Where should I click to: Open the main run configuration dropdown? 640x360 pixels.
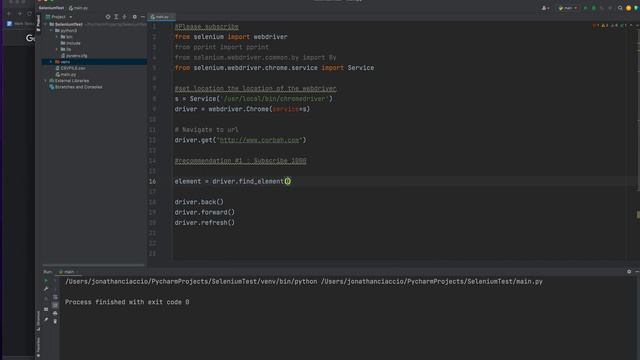pos(567,8)
